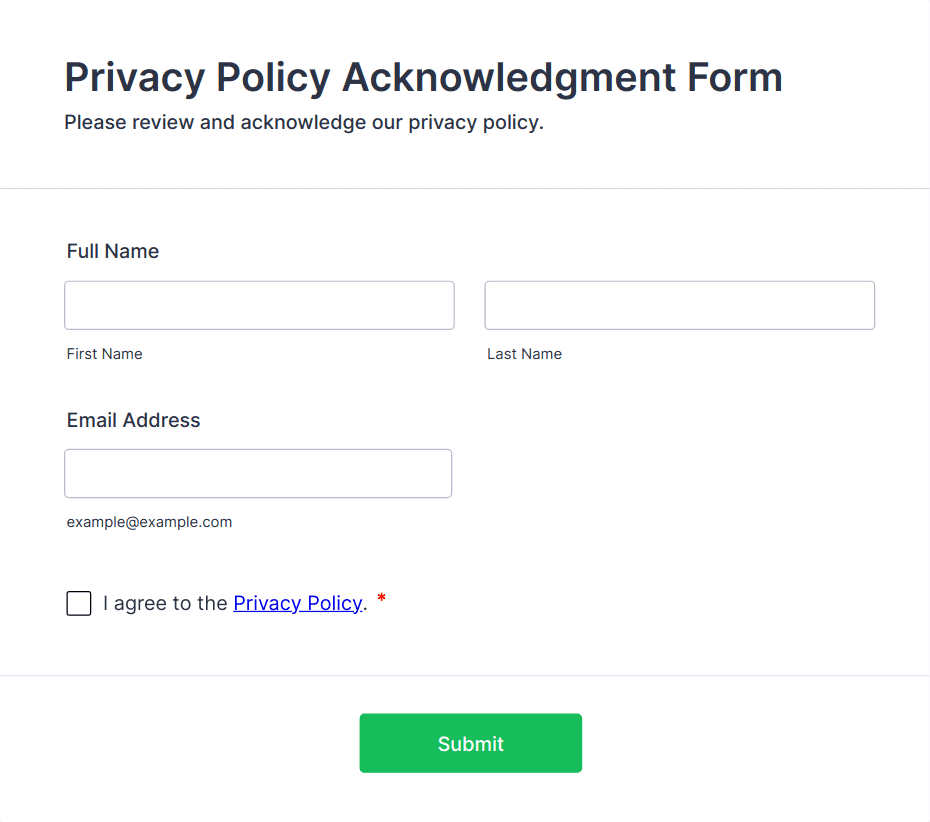Open the Privacy Policy link
The height and width of the screenshot is (822, 930).
point(297,603)
